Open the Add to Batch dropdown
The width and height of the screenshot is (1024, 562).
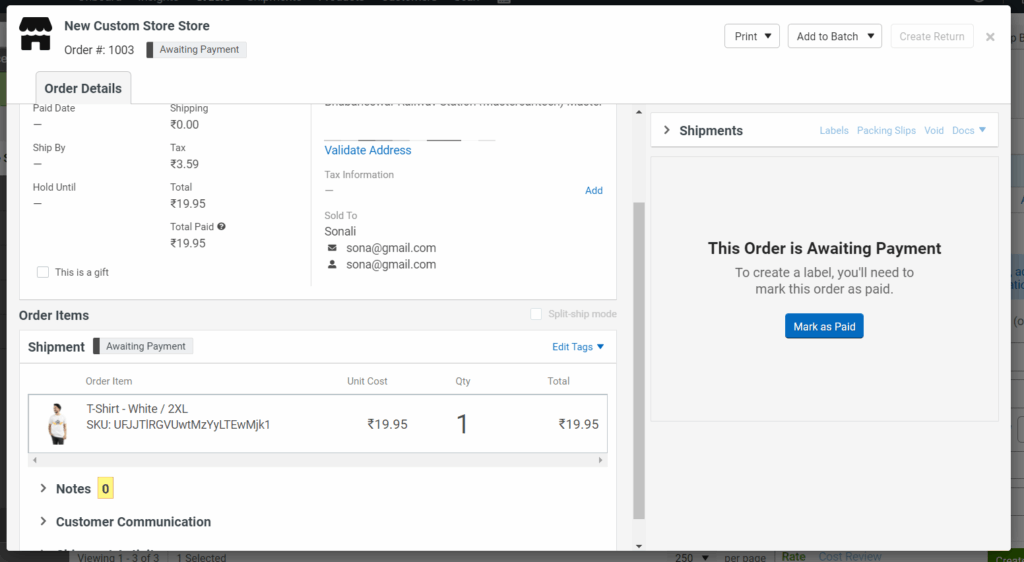(834, 37)
